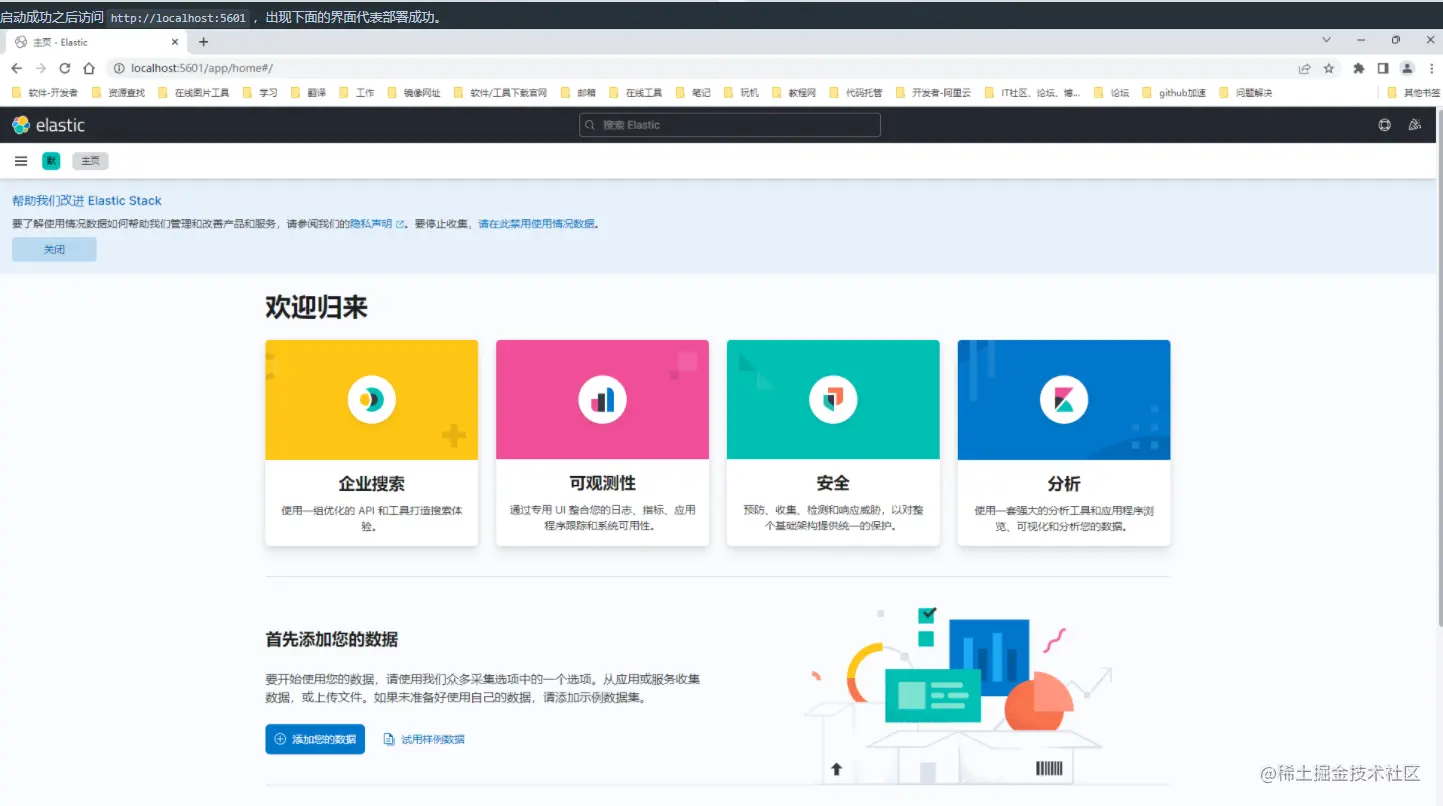This screenshot has height=806, width=1443.
Task: Open the 可观测性 solution card
Action: pyautogui.click(x=602, y=443)
